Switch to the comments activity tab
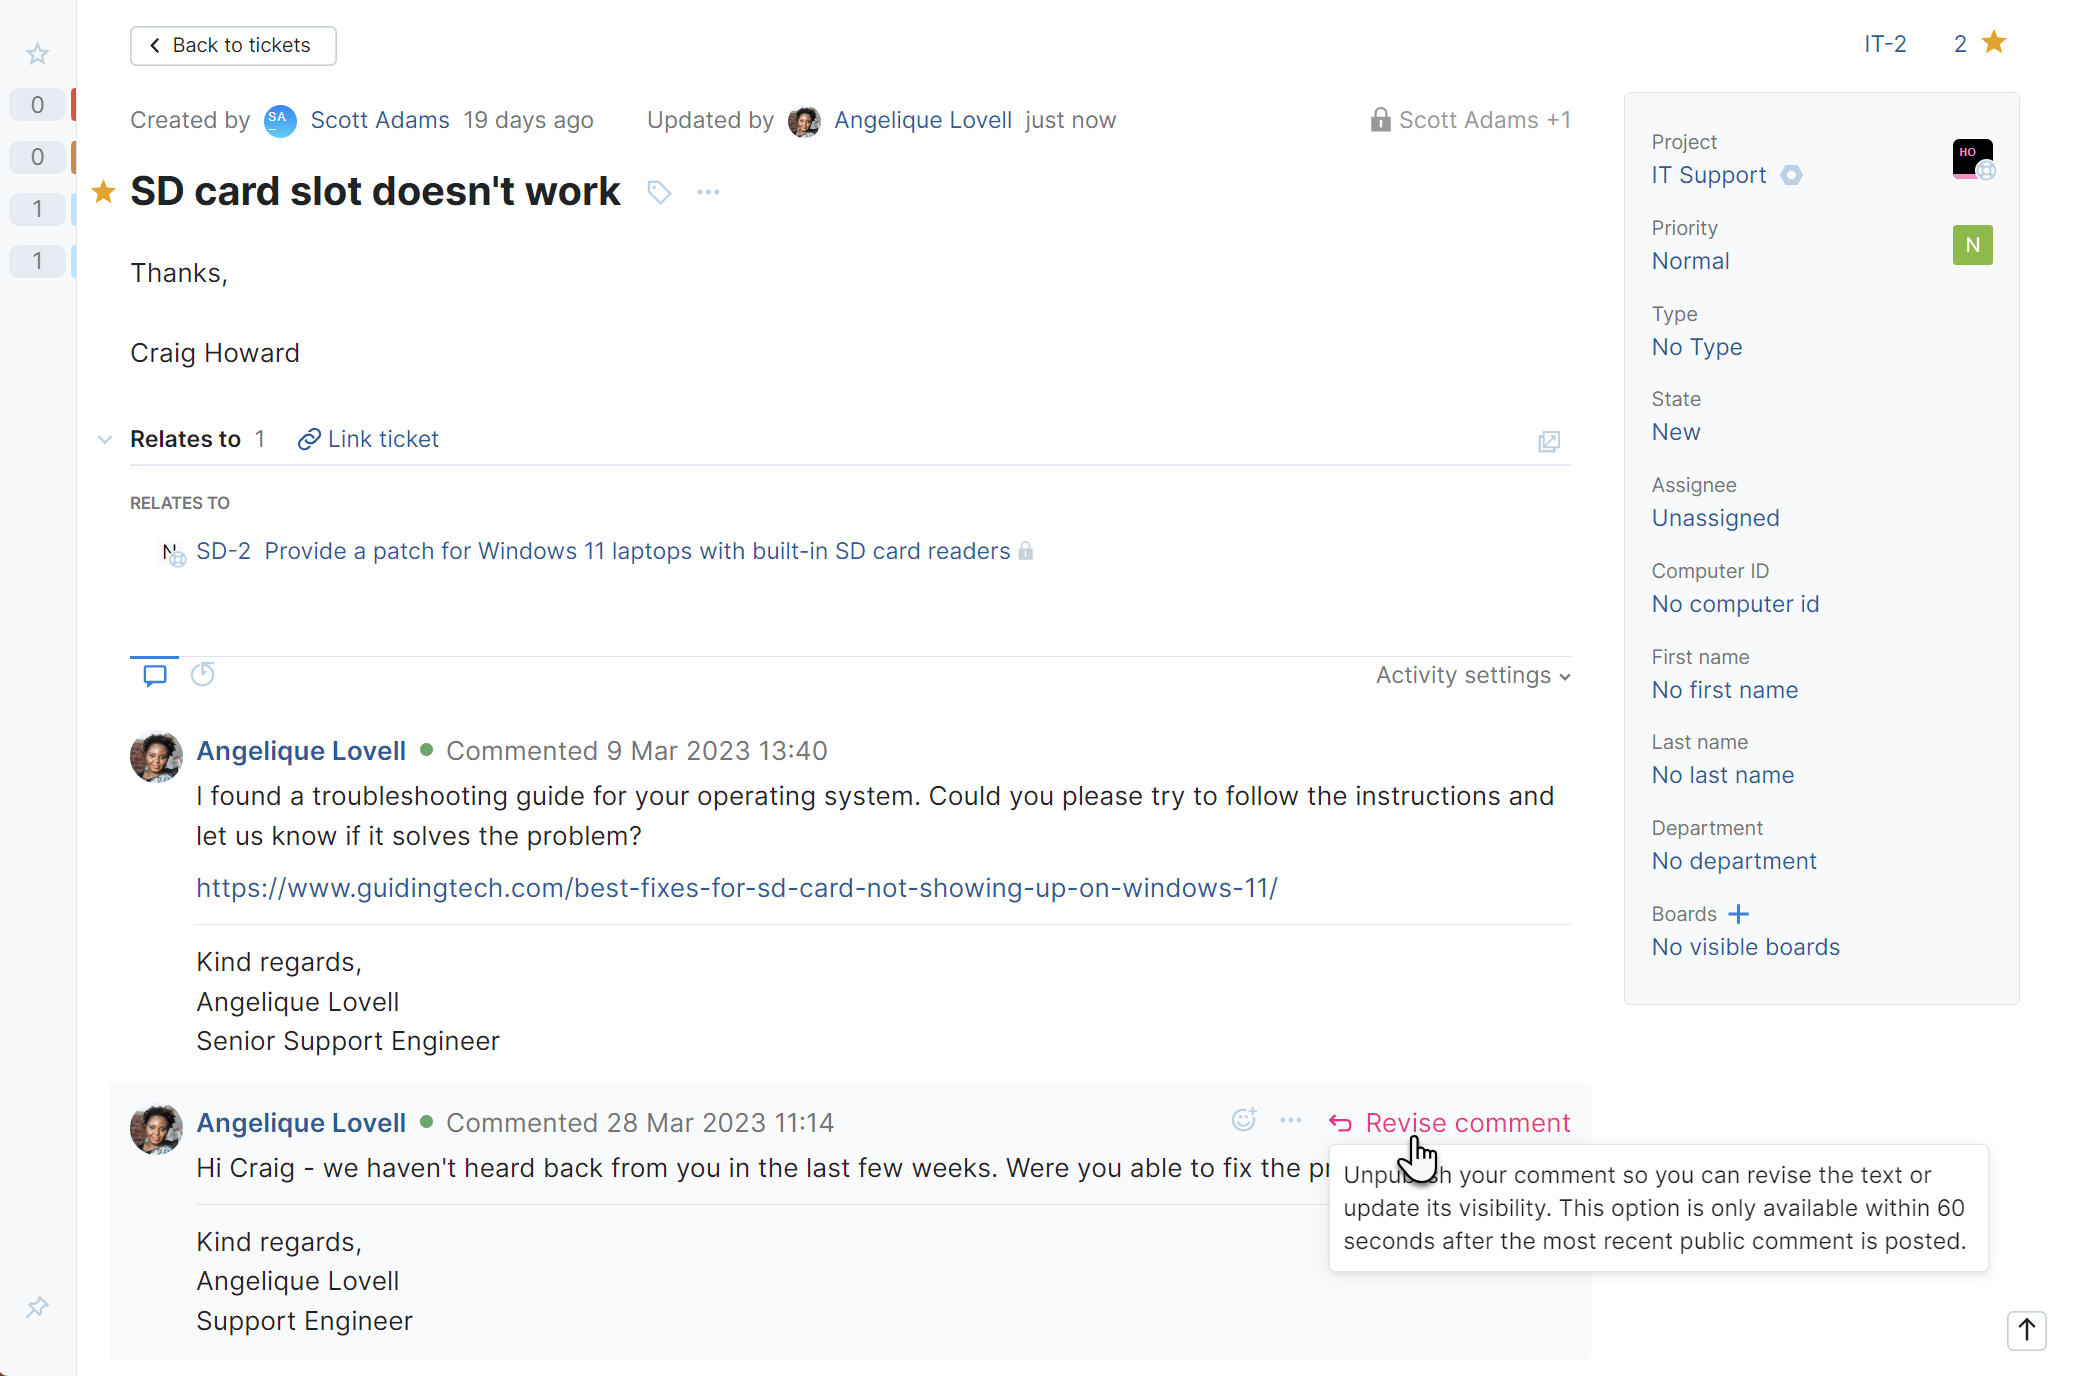 point(155,675)
